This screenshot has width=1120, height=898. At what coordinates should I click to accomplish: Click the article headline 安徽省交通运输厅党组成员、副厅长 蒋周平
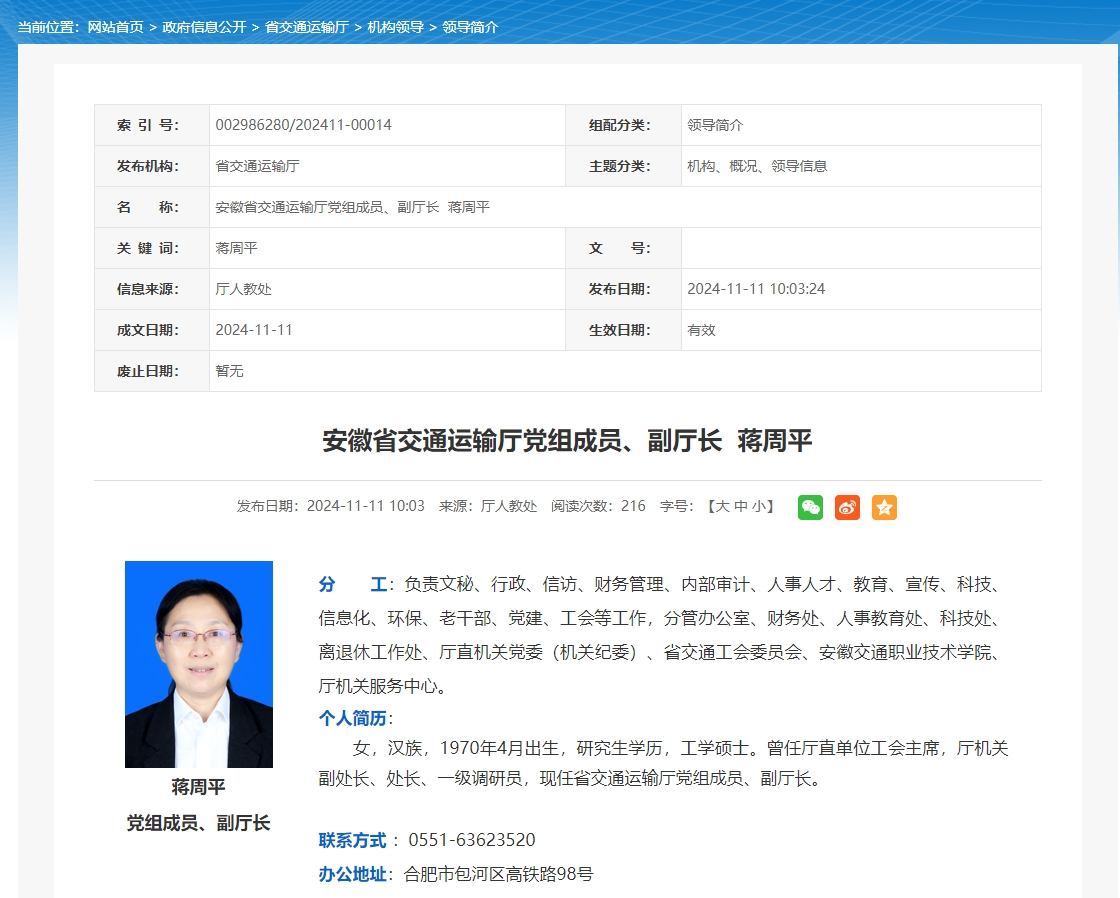click(567, 441)
